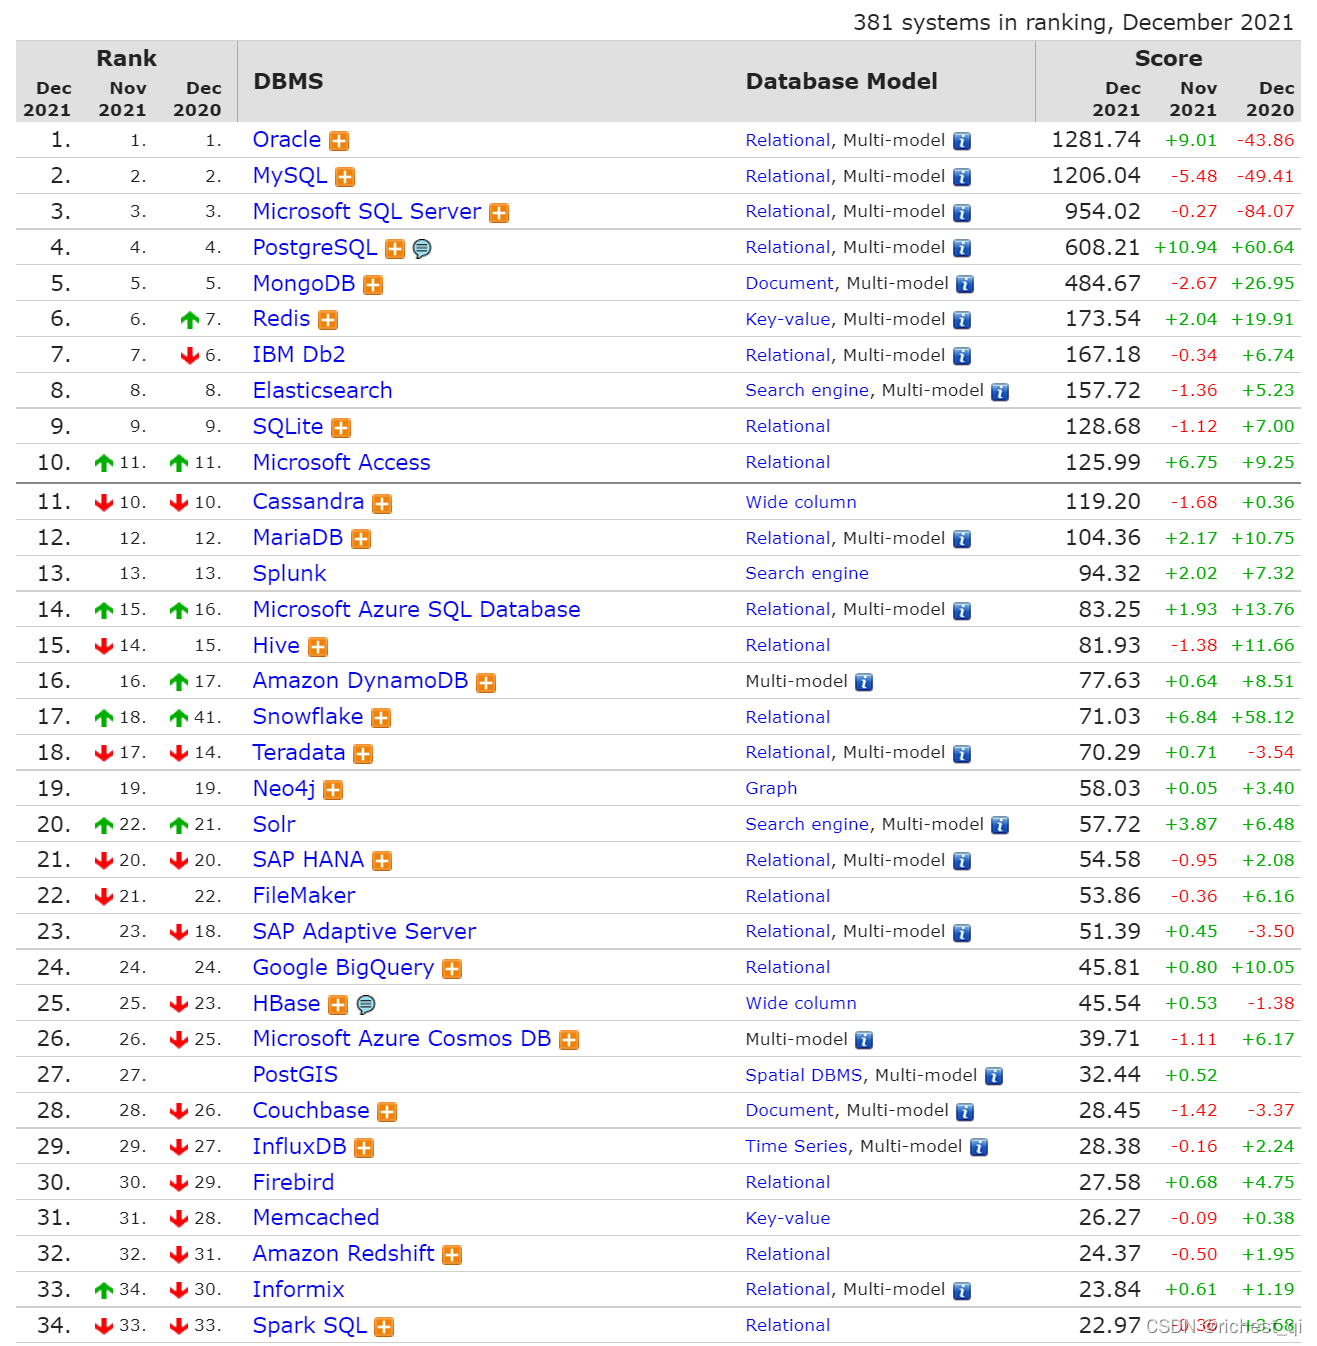Open the Firebird link
Screen dimensions: 1317x1346
(293, 1183)
